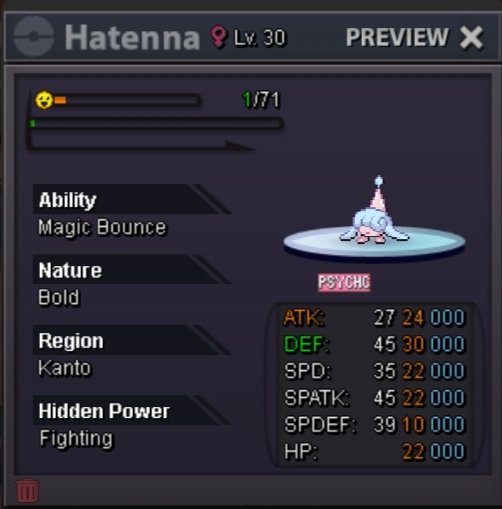Click the DEF stat row highlighted green
Image resolution: width=502 pixels, height=509 pixels.
coord(374,344)
